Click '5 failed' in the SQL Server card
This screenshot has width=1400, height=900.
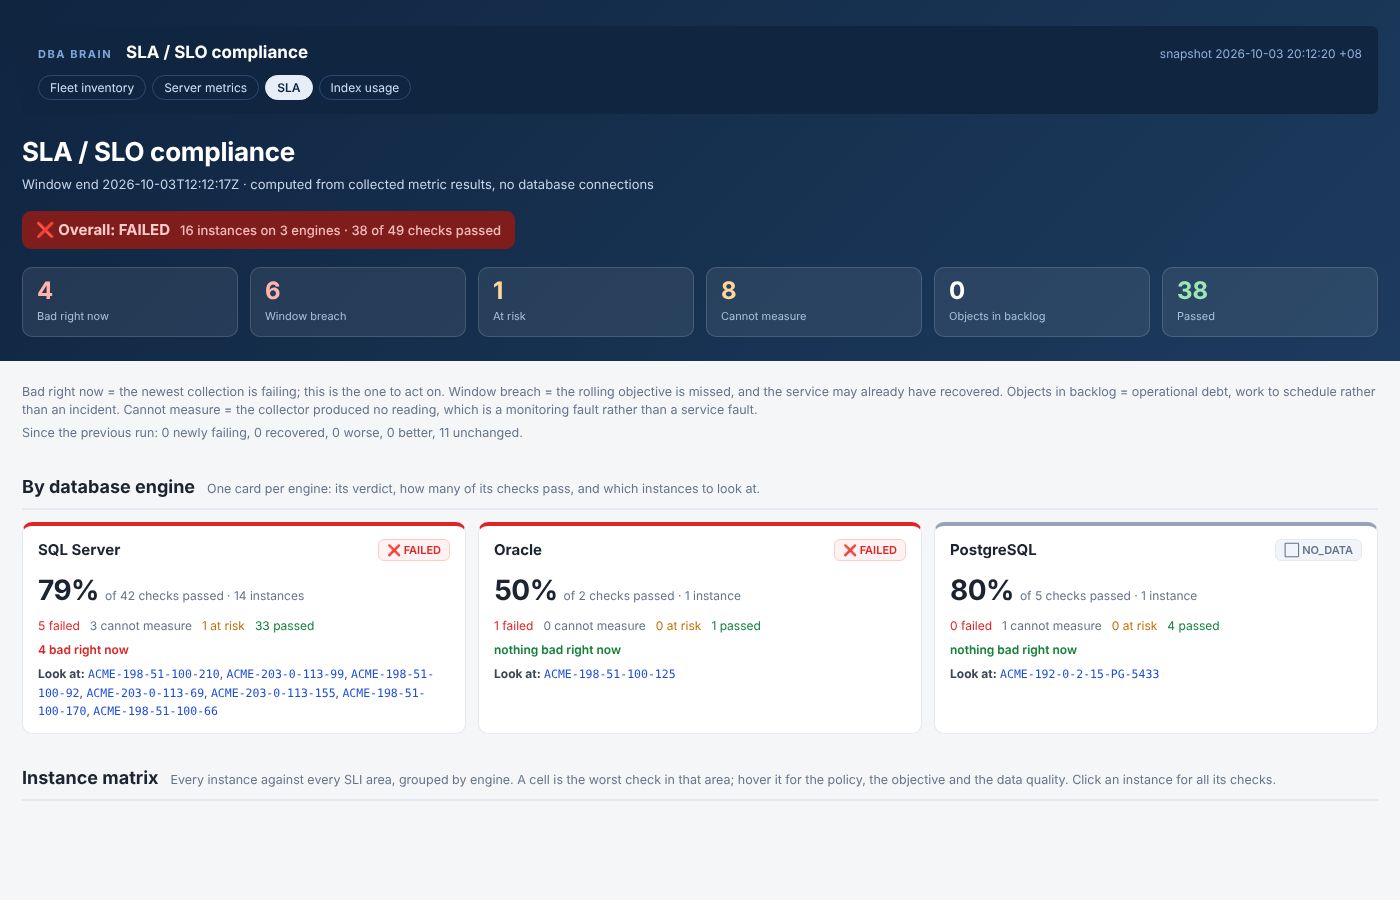pyautogui.click(x=59, y=626)
